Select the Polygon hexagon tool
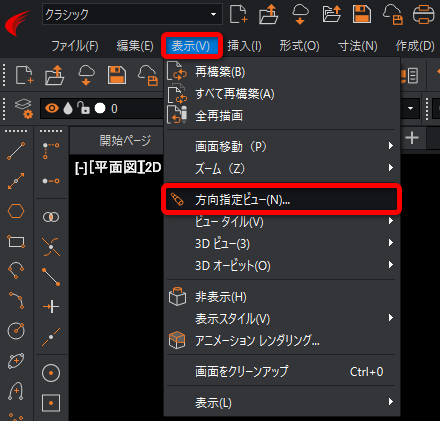The height and width of the screenshot is (421, 440). [x=16, y=211]
